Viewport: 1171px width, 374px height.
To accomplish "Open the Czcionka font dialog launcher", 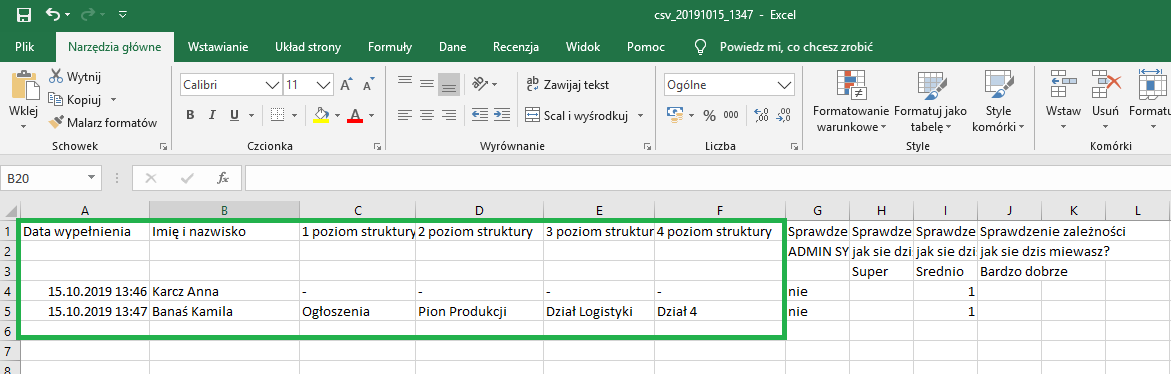I will pos(377,146).
